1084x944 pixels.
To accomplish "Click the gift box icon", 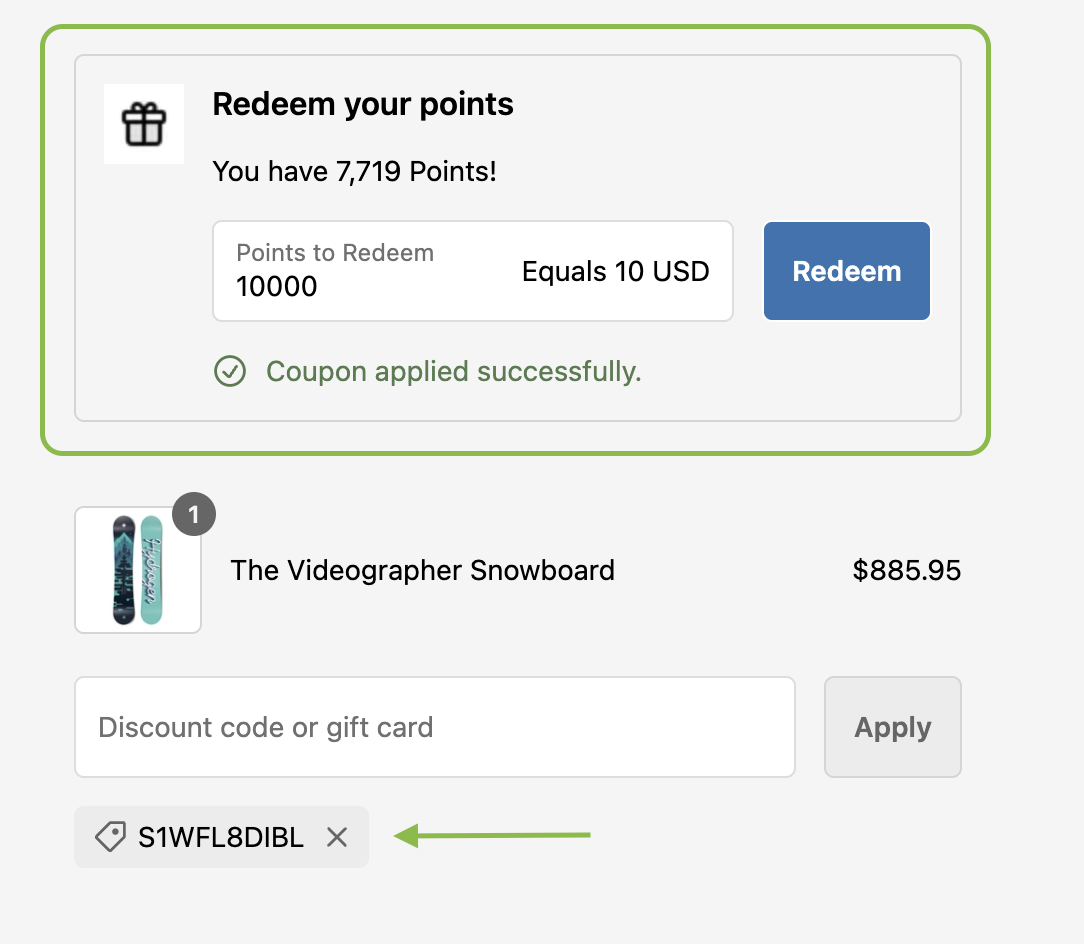I will click(143, 124).
